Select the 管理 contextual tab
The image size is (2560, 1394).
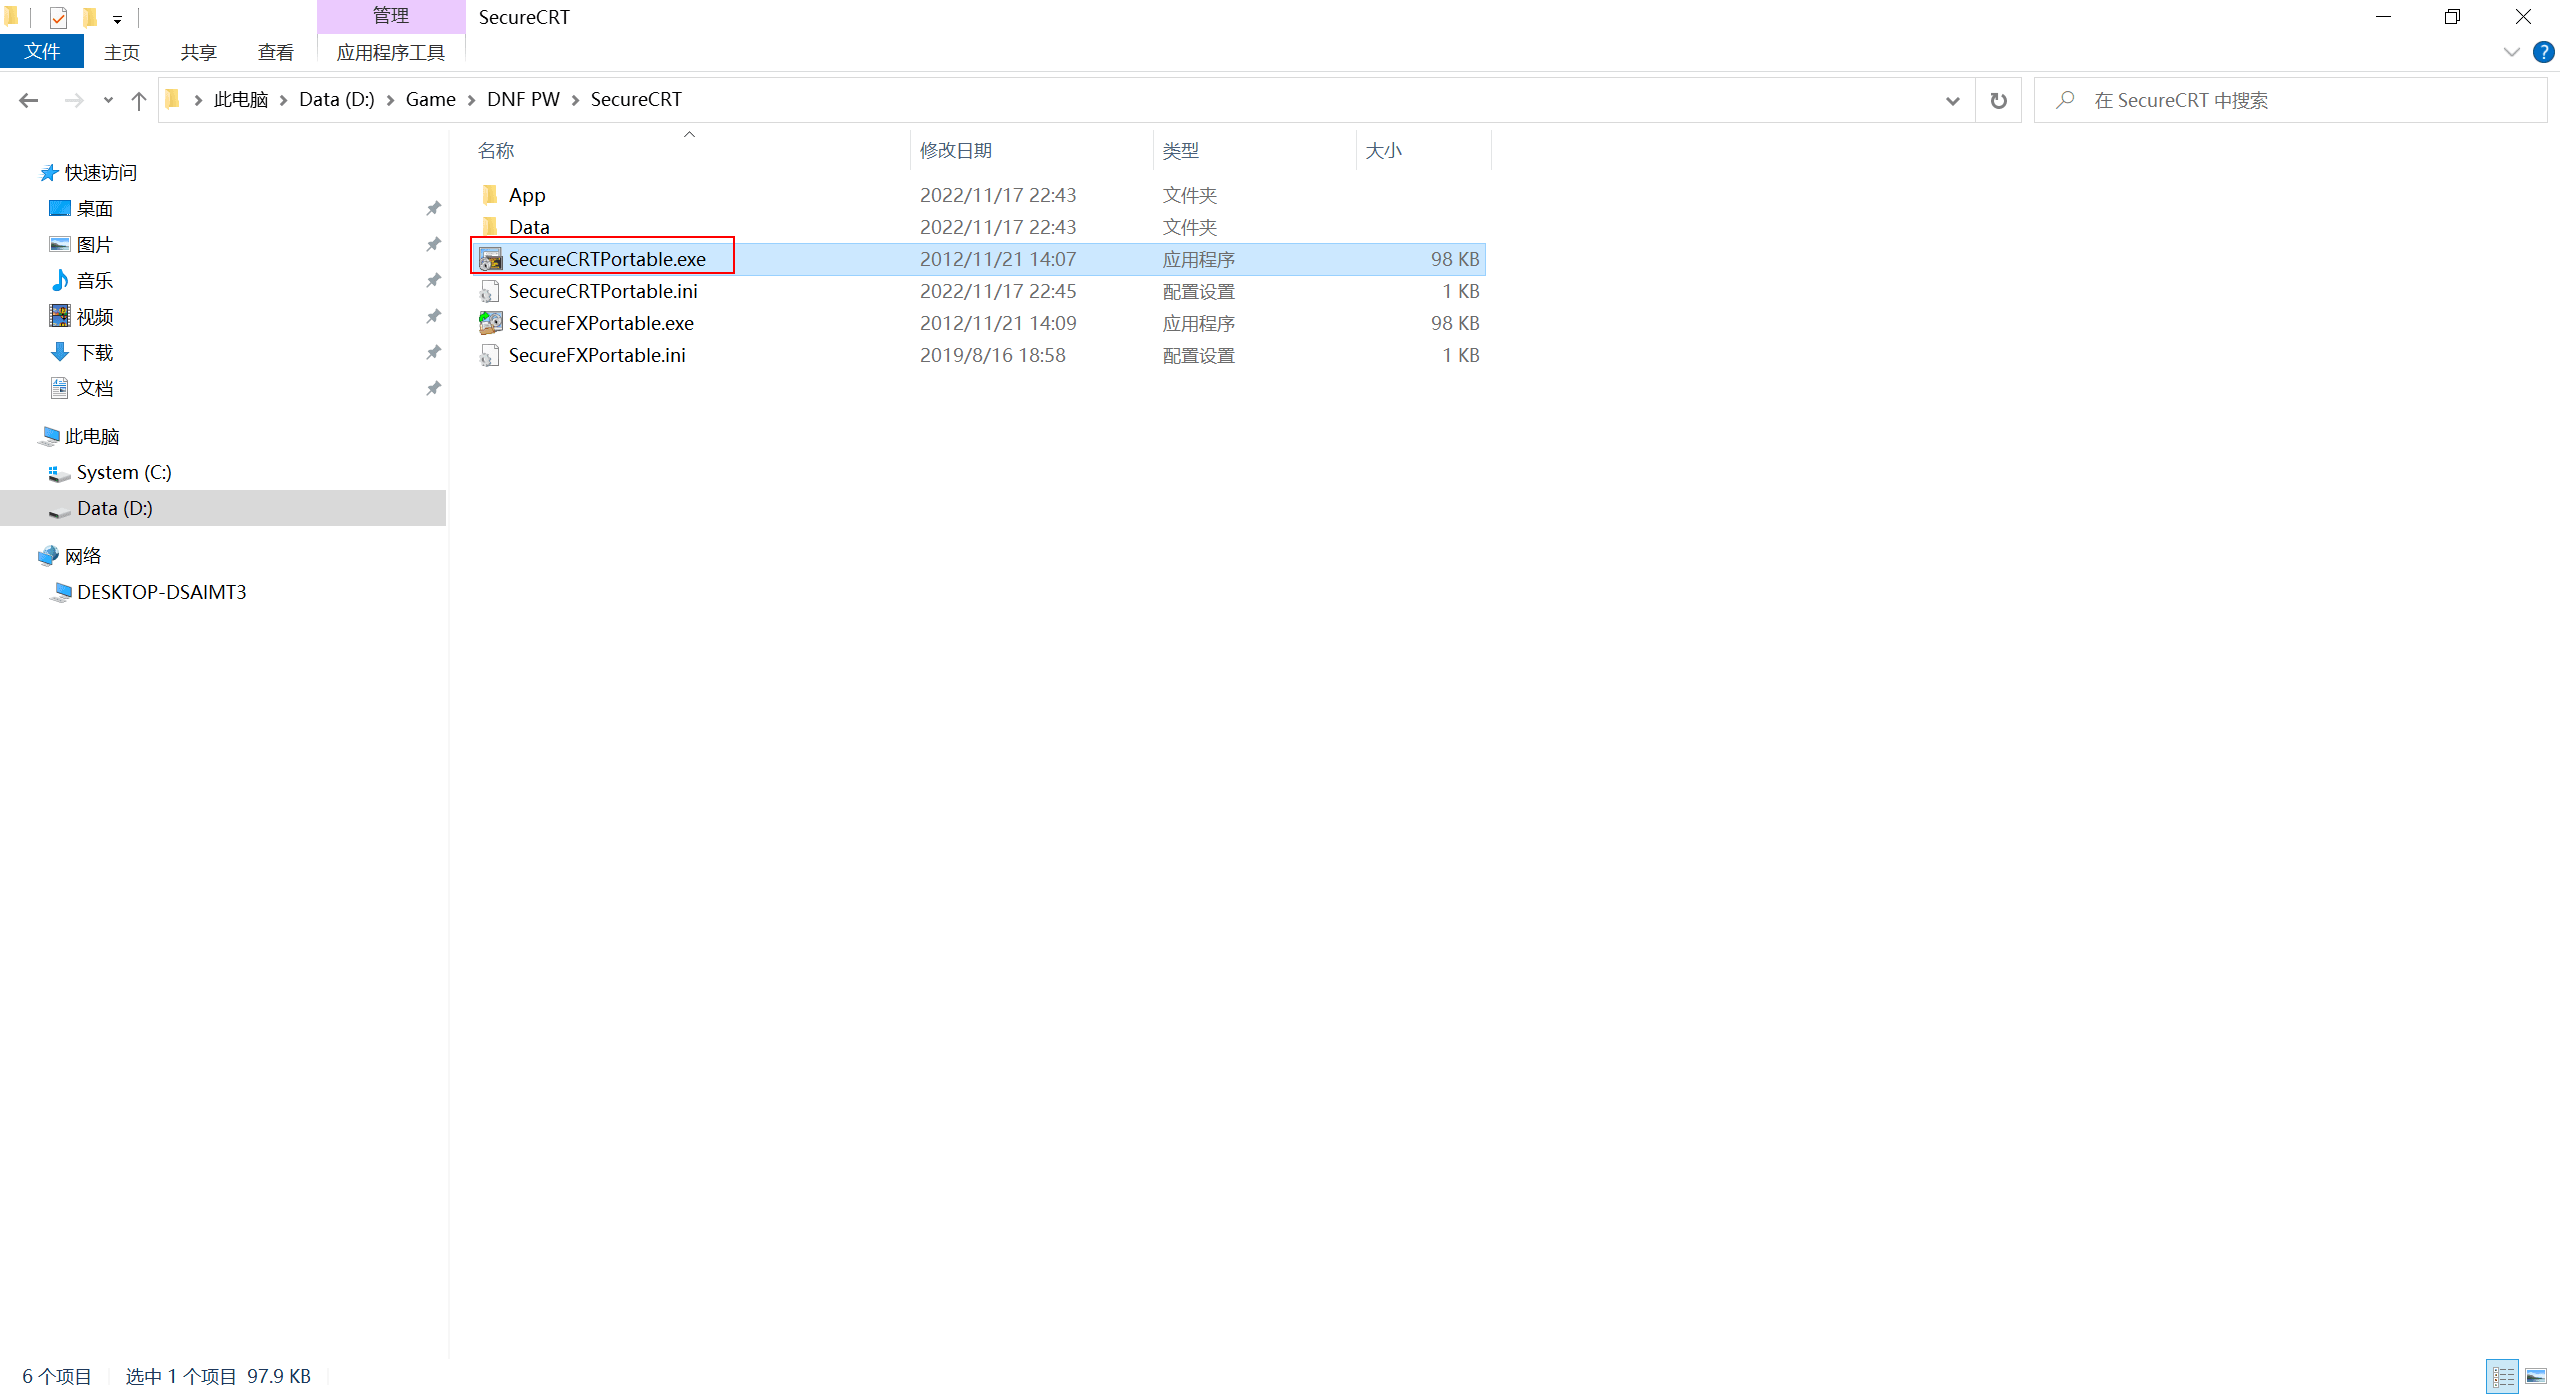pos(391,16)
